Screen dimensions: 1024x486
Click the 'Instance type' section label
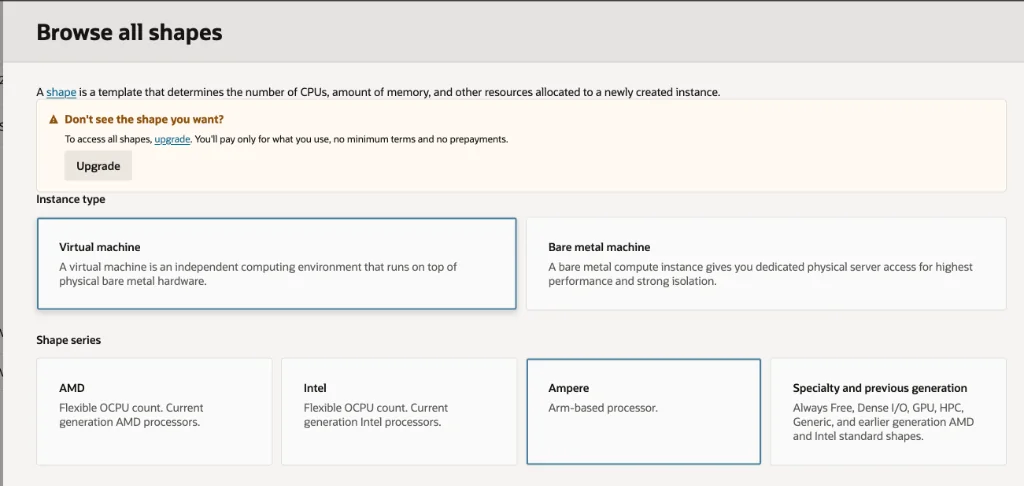tap(71, 200)
